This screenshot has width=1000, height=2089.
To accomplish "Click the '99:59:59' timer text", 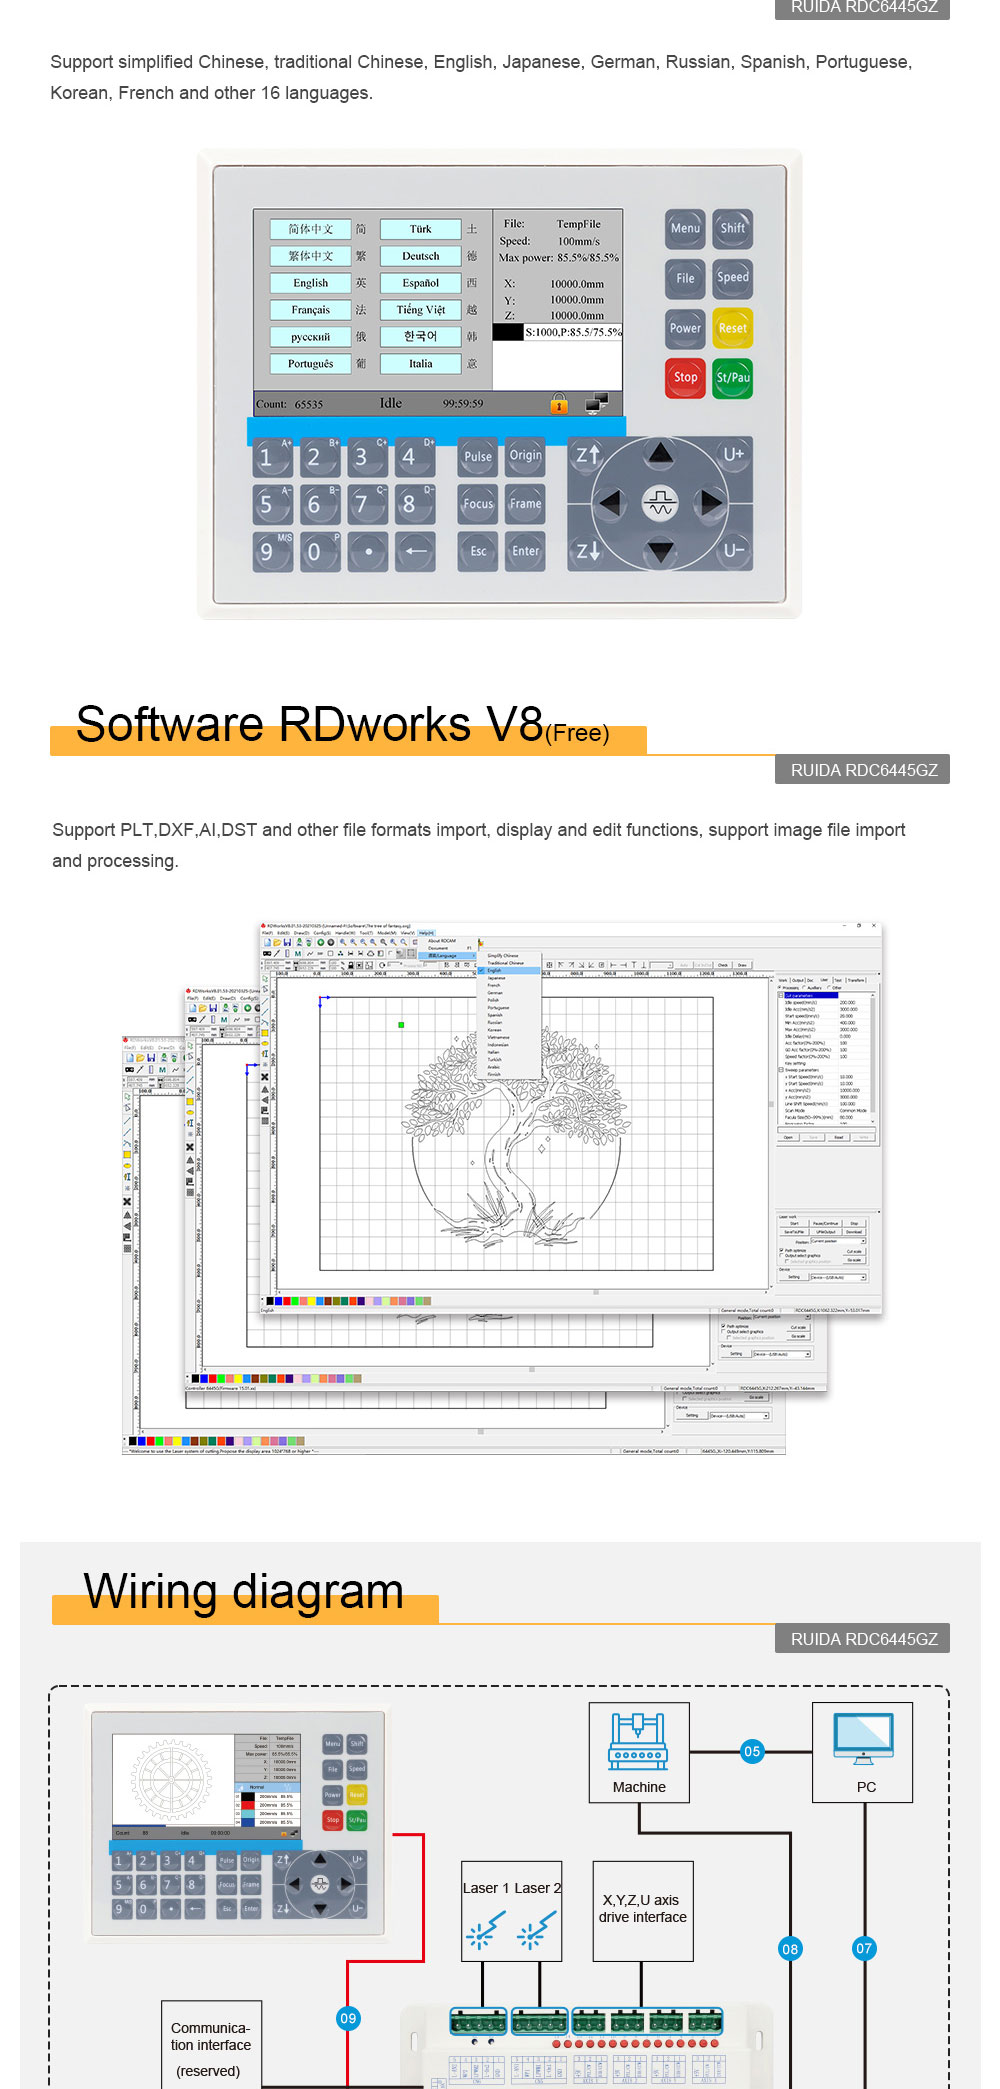I will pos(463,404).
